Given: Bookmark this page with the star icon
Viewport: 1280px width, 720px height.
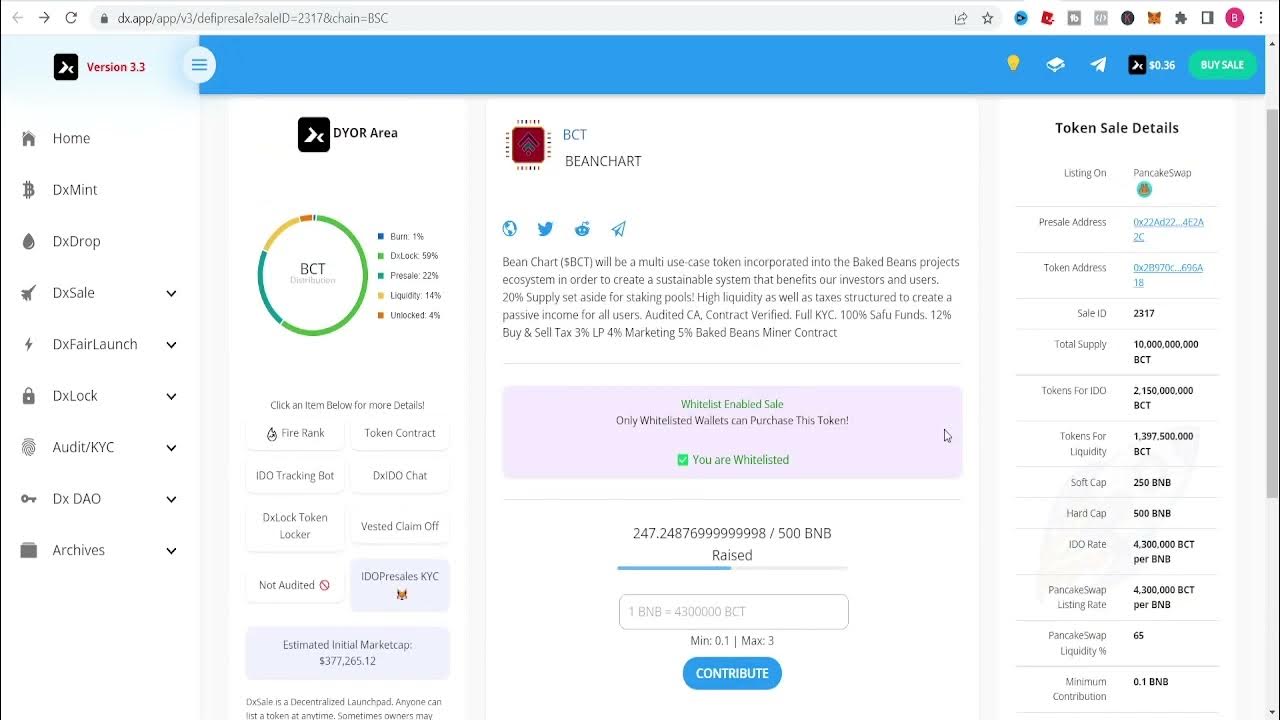Looking at the screenshot, I should 988,18.
